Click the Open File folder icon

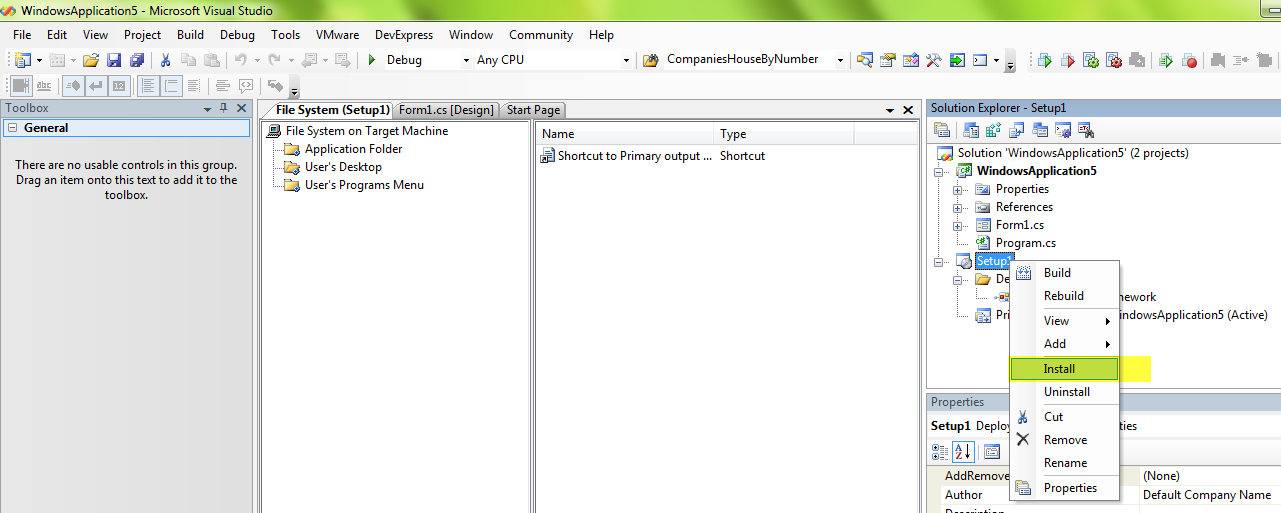pos(91,60)
